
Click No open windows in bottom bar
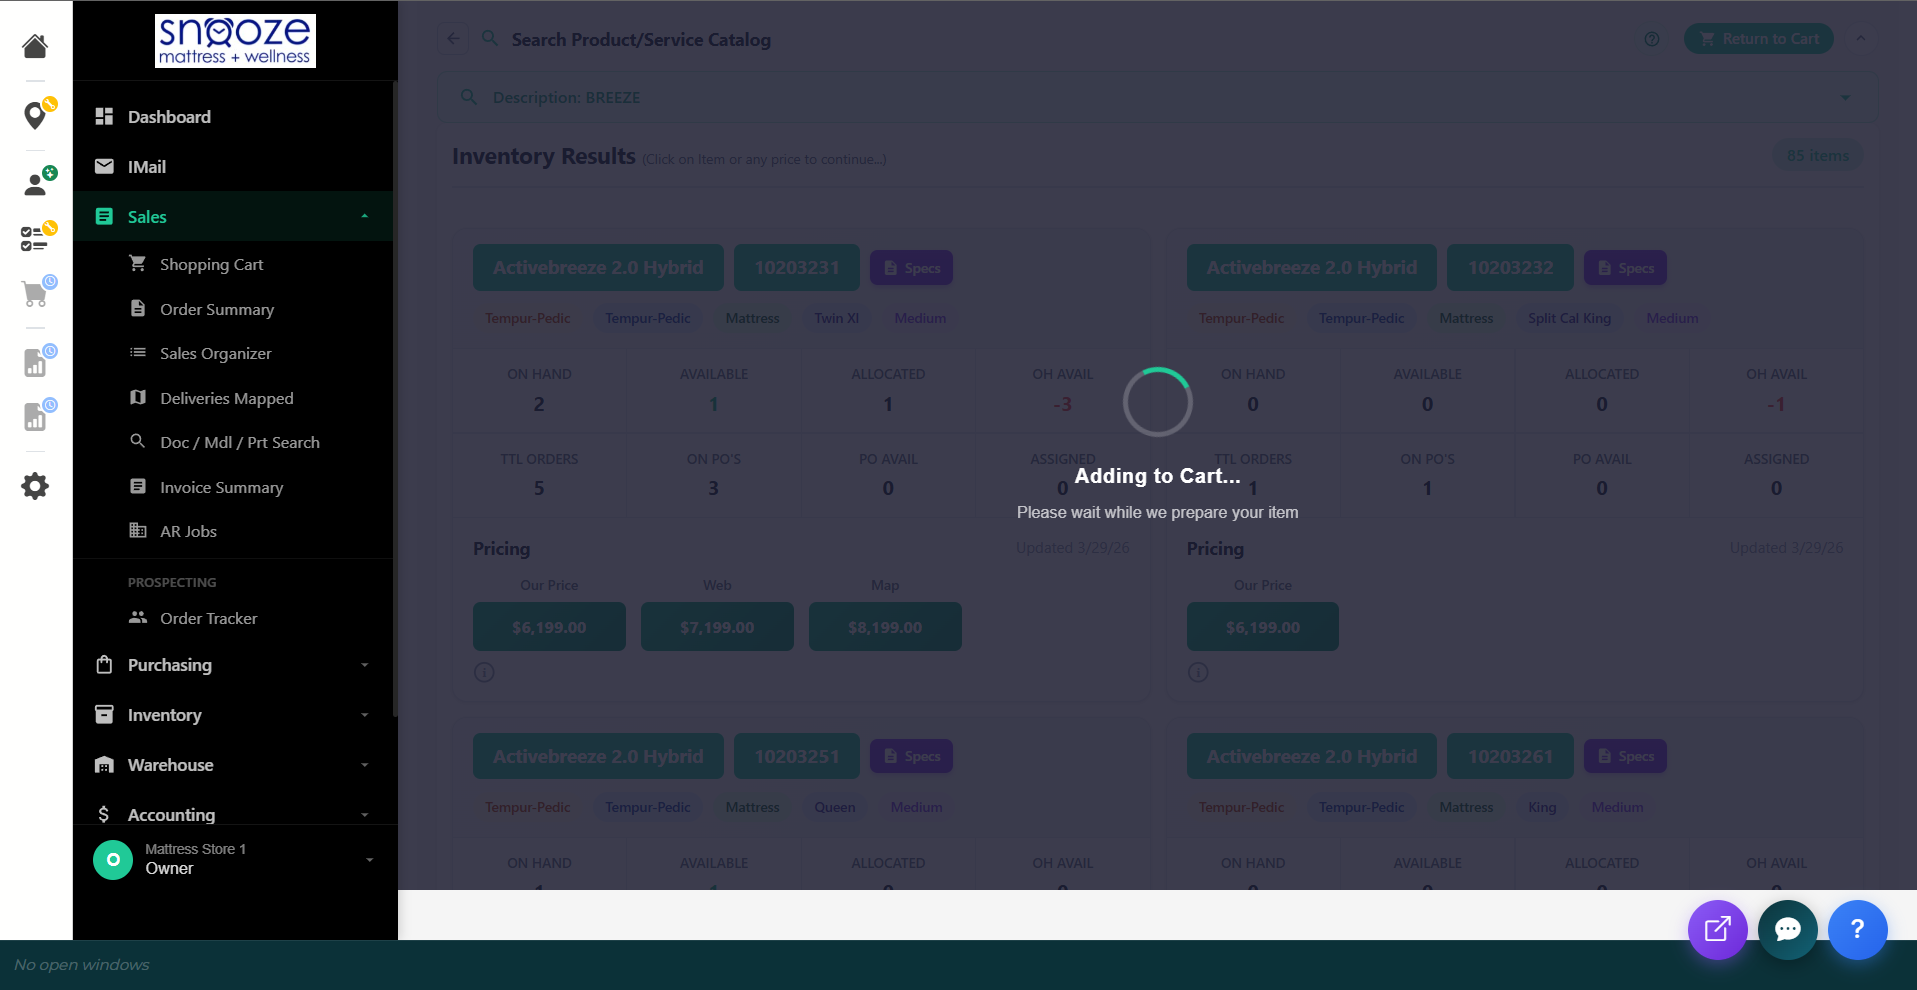(x=82, y=965)
